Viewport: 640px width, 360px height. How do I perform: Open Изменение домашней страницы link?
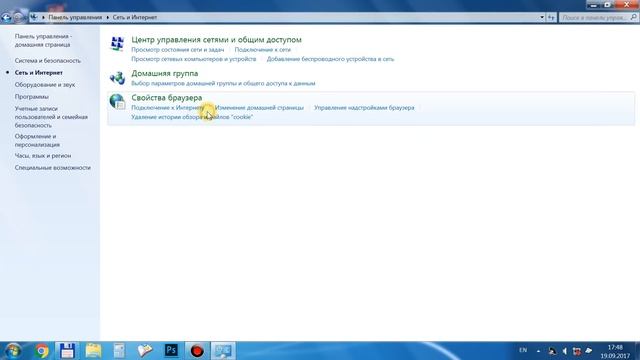[x=259, y=108]
